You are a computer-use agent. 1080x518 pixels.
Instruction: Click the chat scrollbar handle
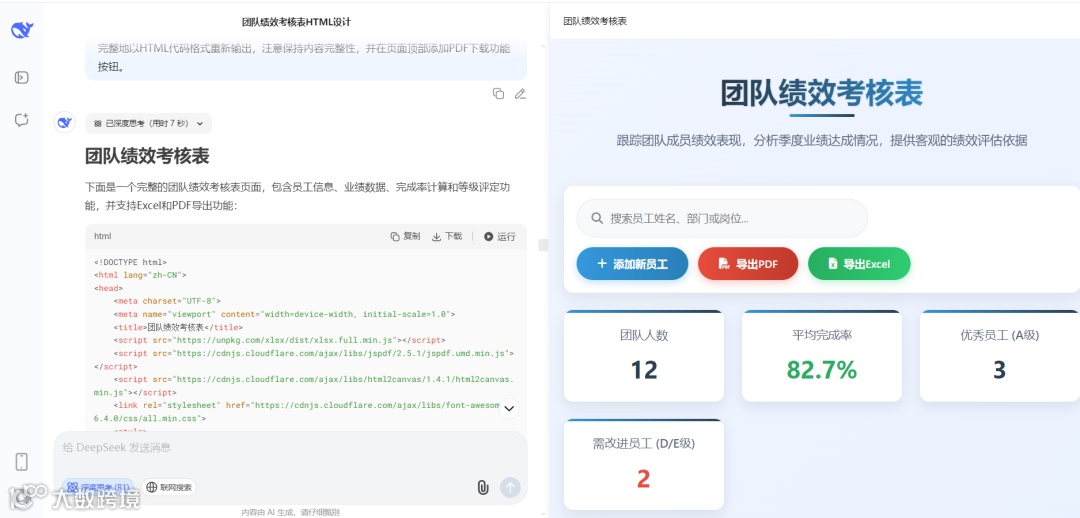pyautogui.click(x=543, y=245)
